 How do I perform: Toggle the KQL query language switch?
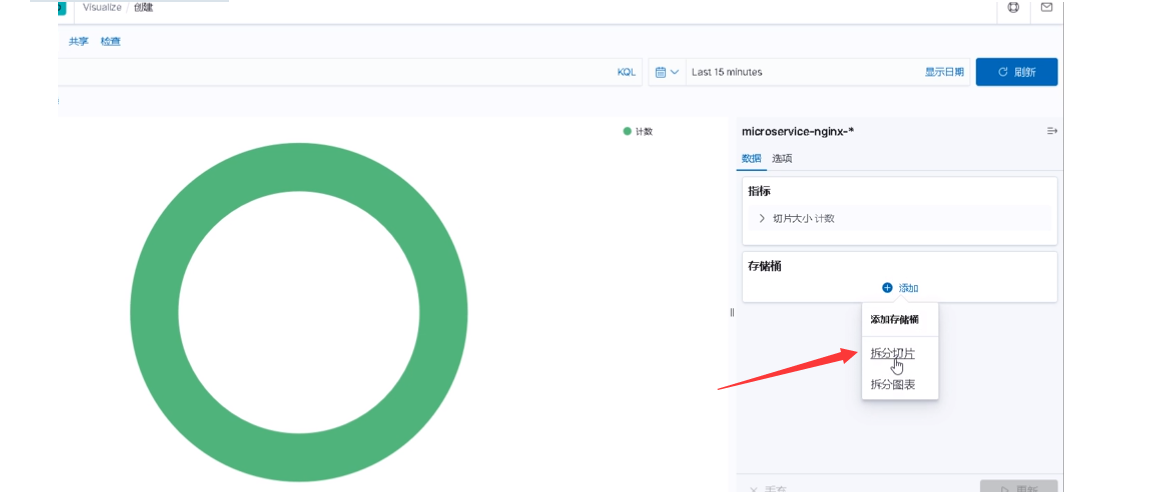pos(626,72)
